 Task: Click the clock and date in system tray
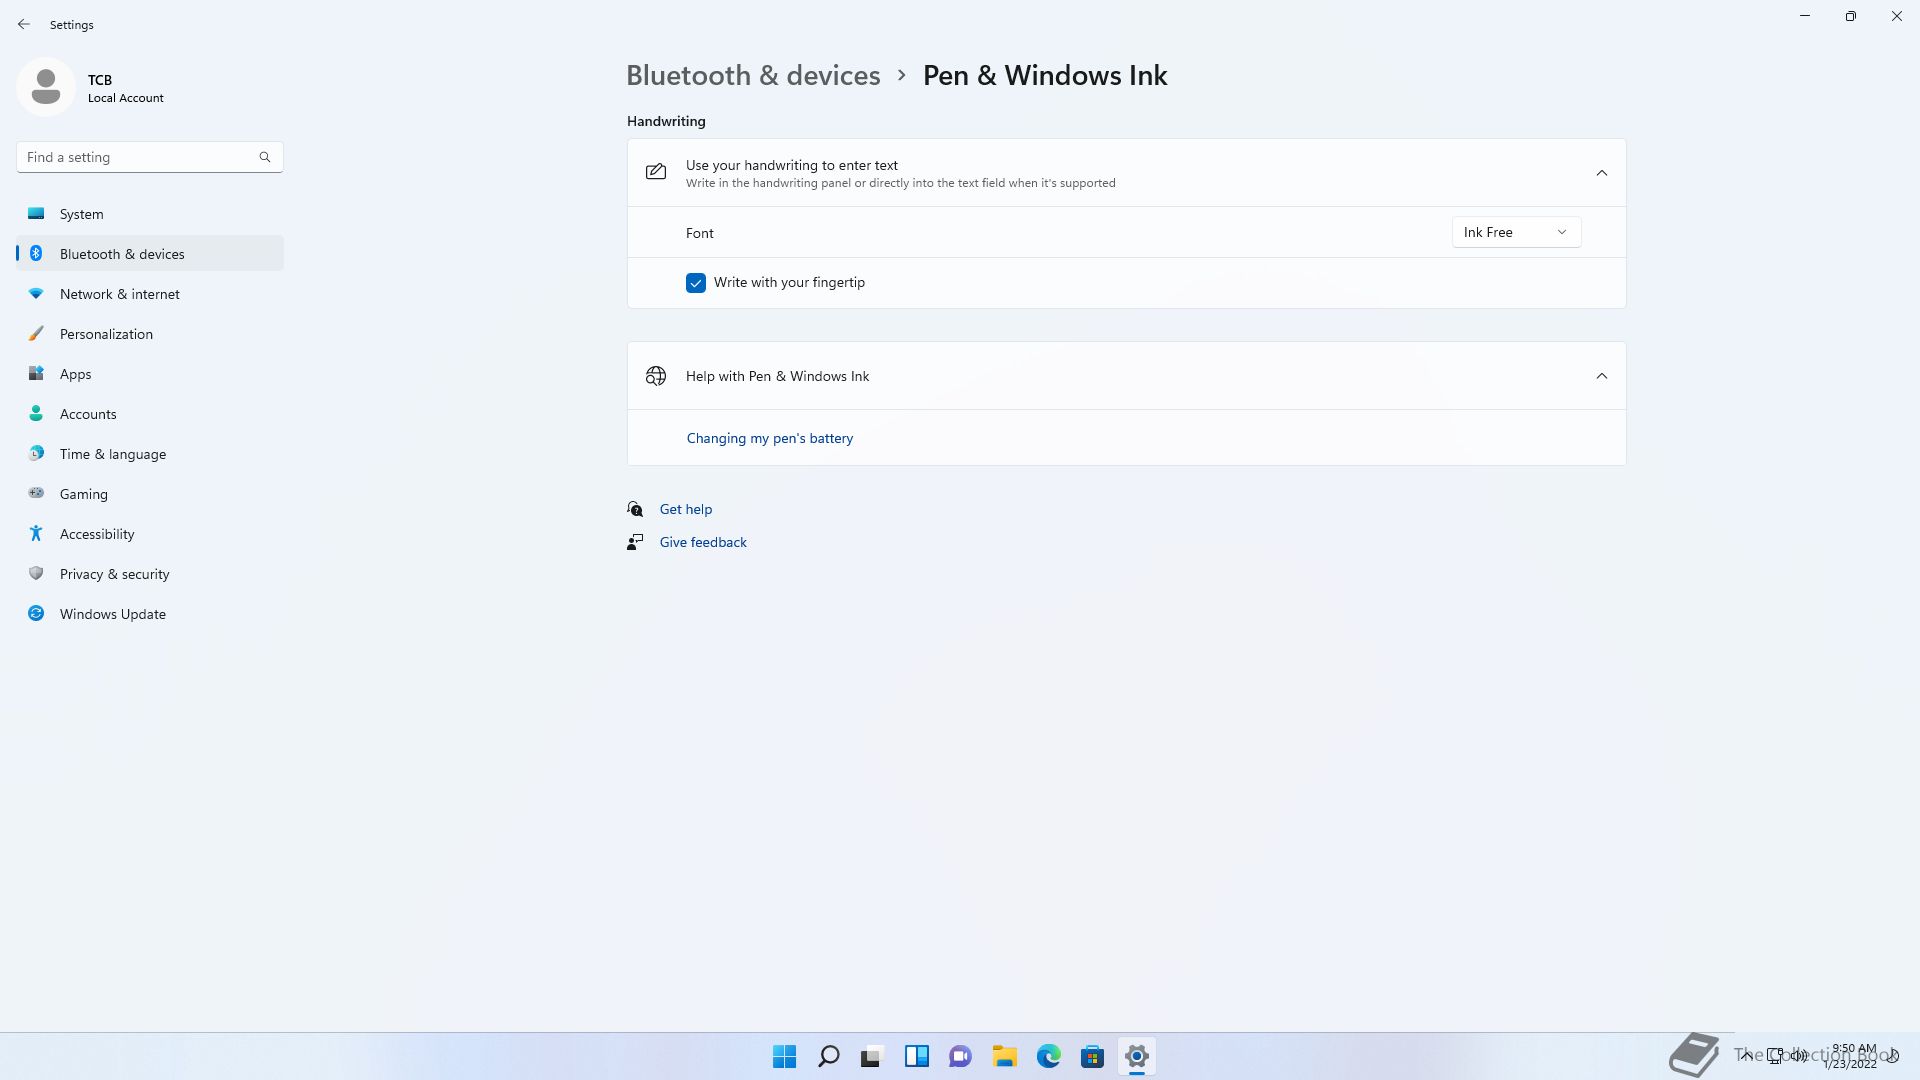(1852, 1056)
